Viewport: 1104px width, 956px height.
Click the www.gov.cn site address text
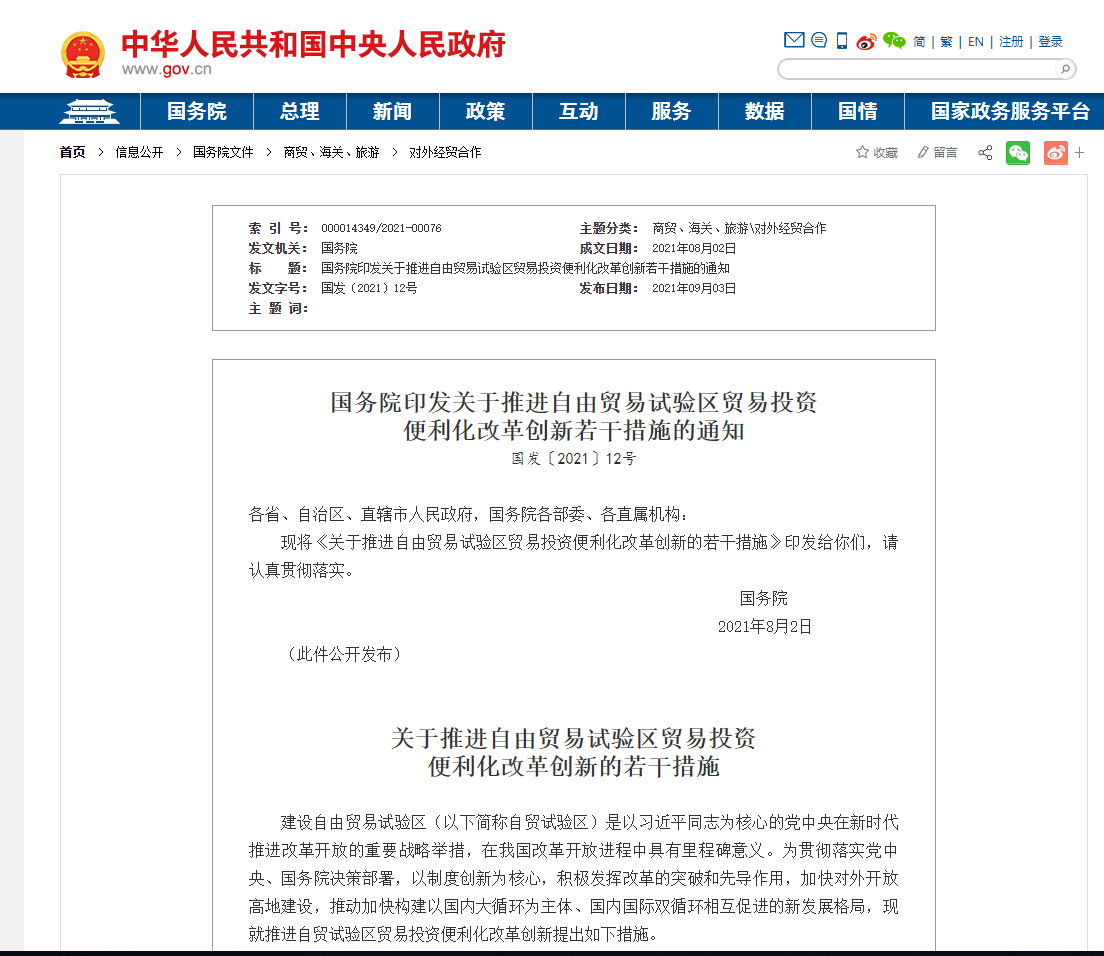tap(167, 69)
